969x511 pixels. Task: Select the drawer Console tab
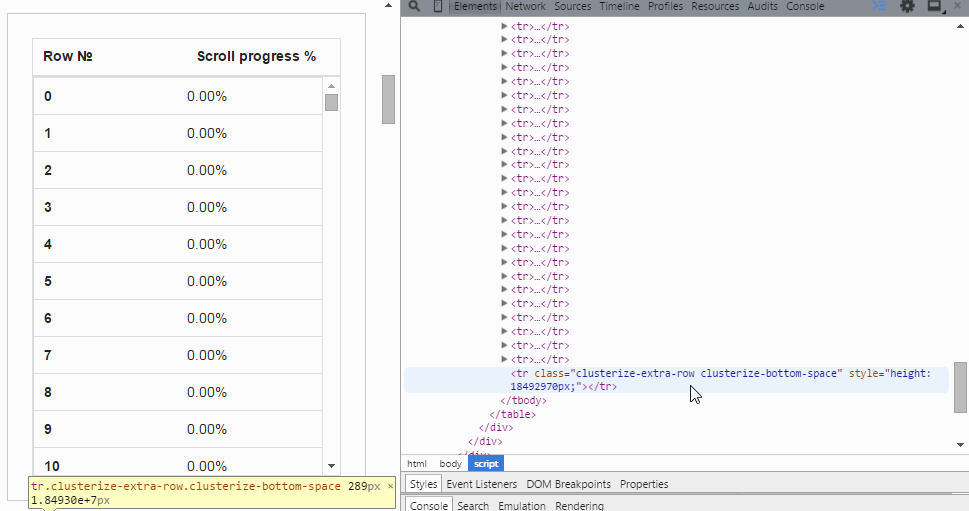(429, 505)
